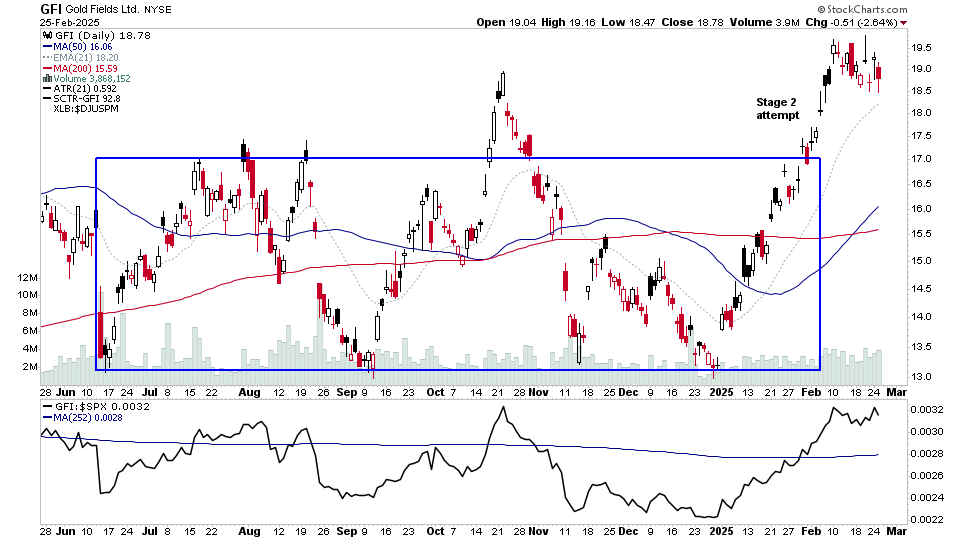Click the blue MA(50) legend line swatch
Screen dimensions: 960x540
[47, 47]
